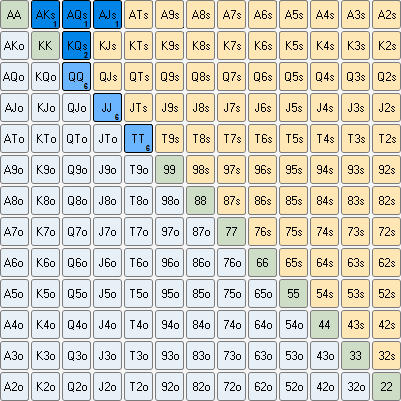401x401 pixels.
Task: Select the 55 pair cell
Action: pos(294,294)
